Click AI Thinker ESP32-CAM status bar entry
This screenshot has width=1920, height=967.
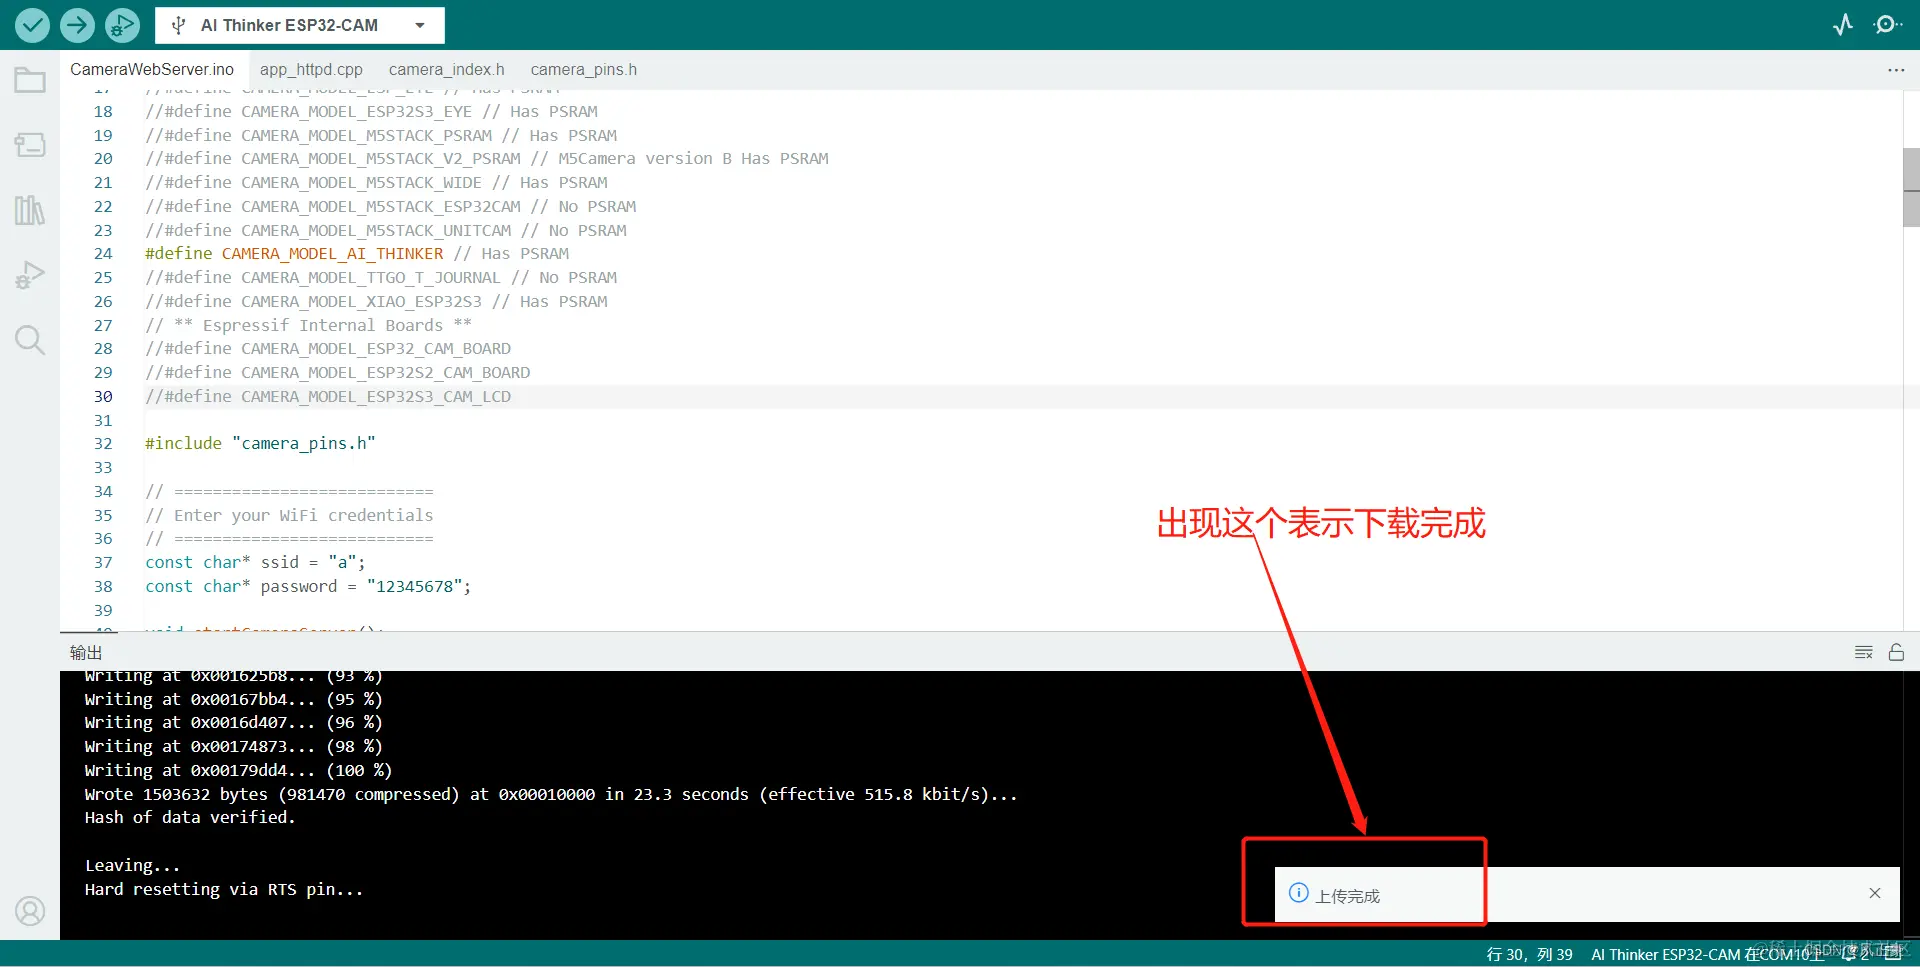pos(1707,954)
